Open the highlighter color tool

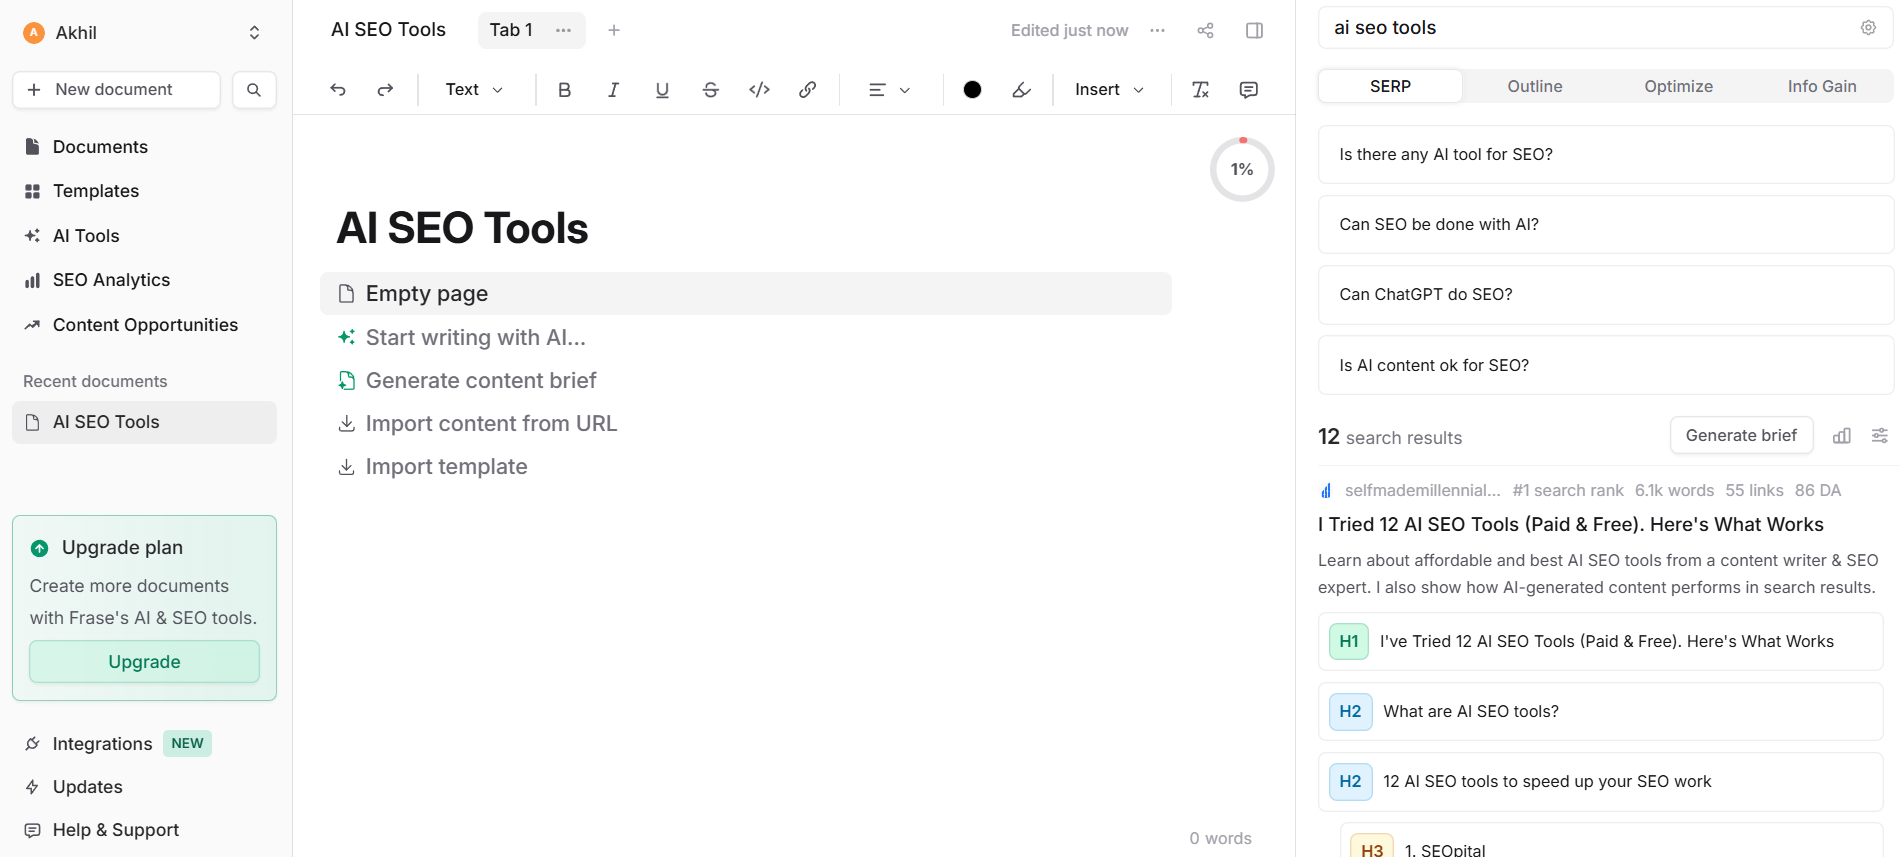1021,90
